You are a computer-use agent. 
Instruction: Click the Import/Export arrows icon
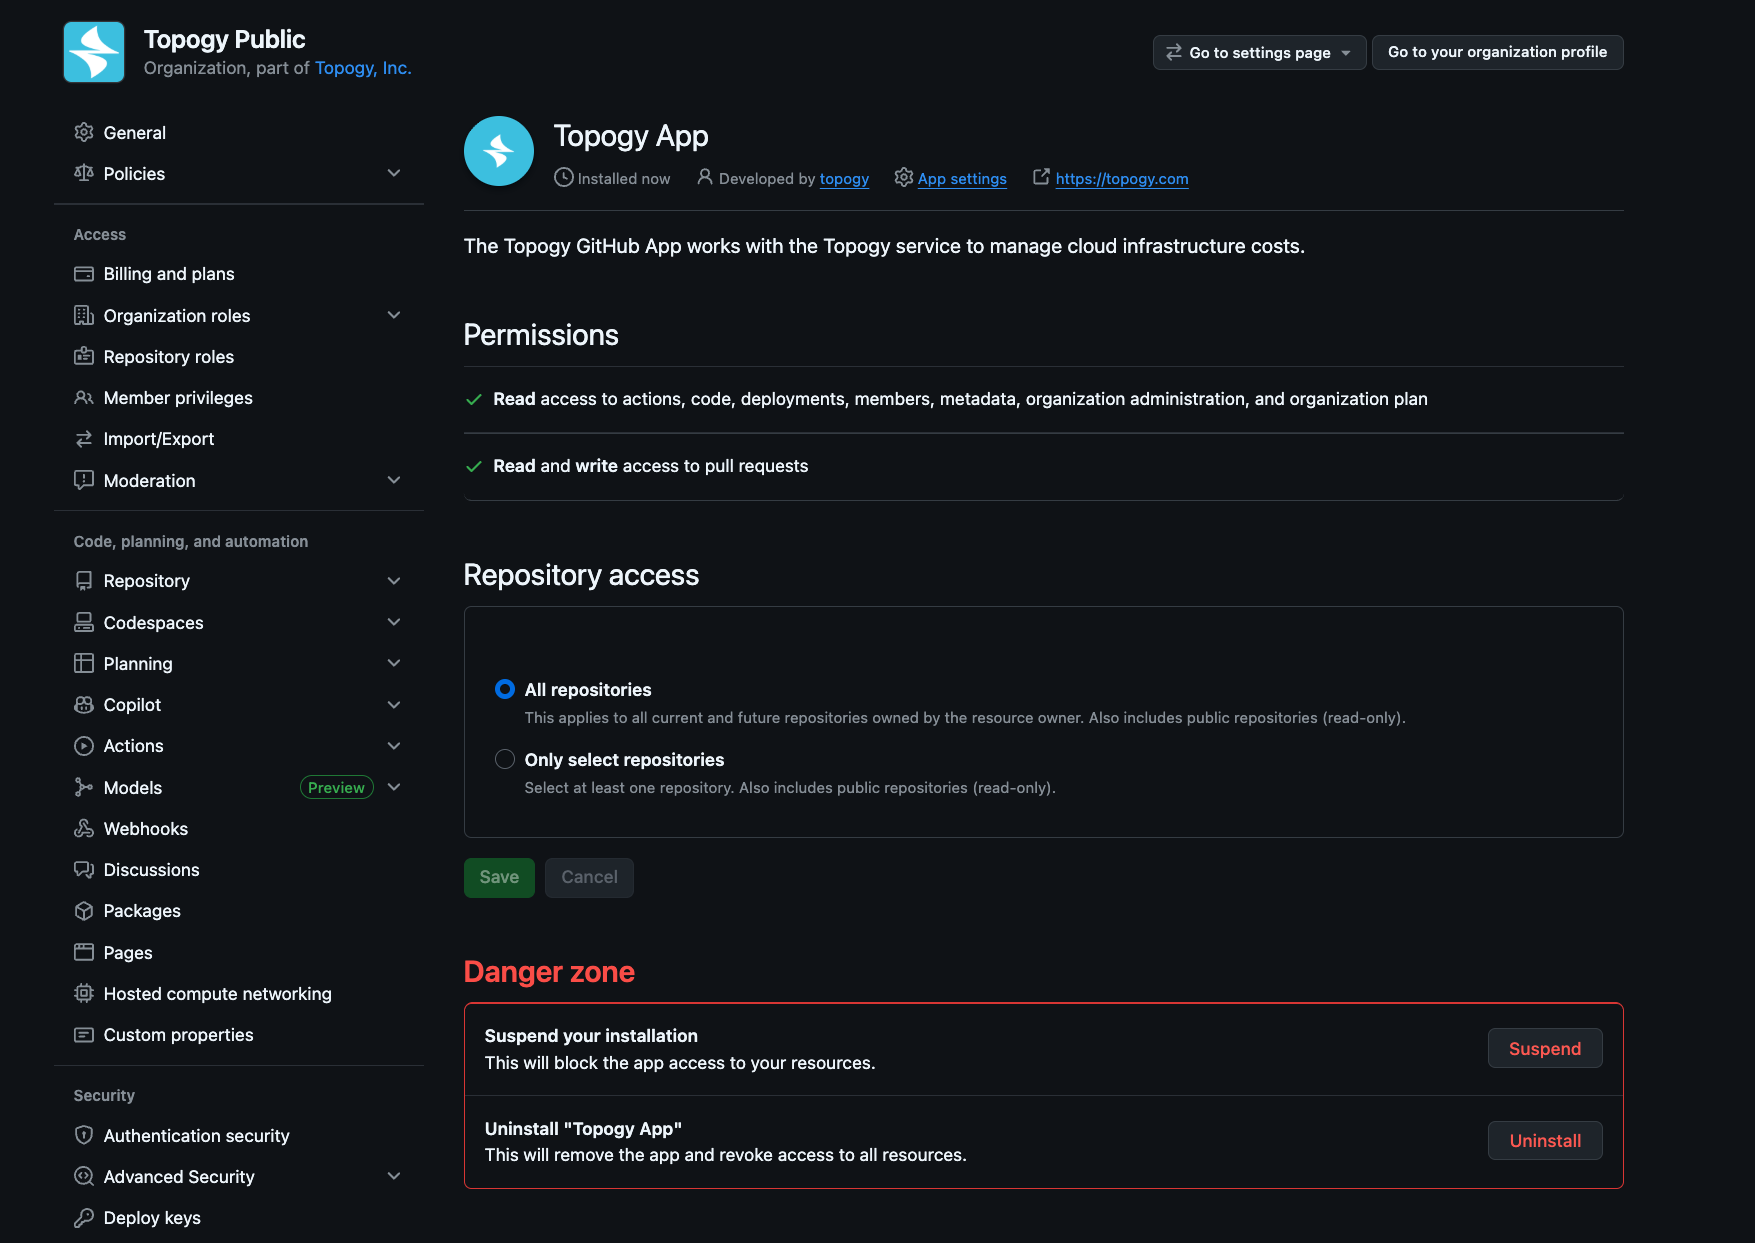click(x=84, y=439)
